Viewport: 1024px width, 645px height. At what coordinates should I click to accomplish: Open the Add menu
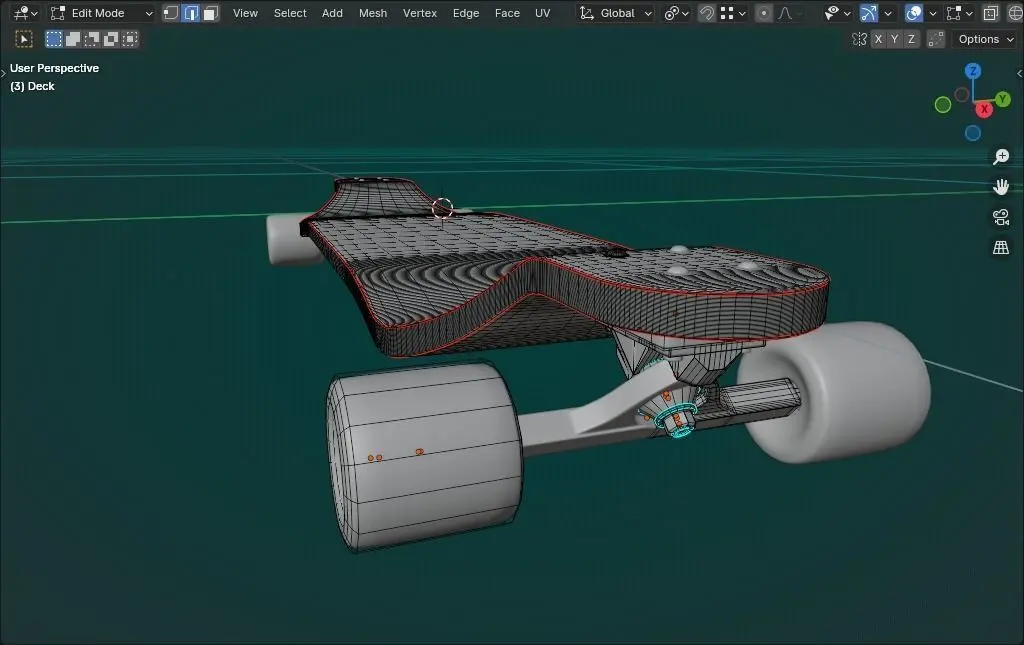(332, 13)
